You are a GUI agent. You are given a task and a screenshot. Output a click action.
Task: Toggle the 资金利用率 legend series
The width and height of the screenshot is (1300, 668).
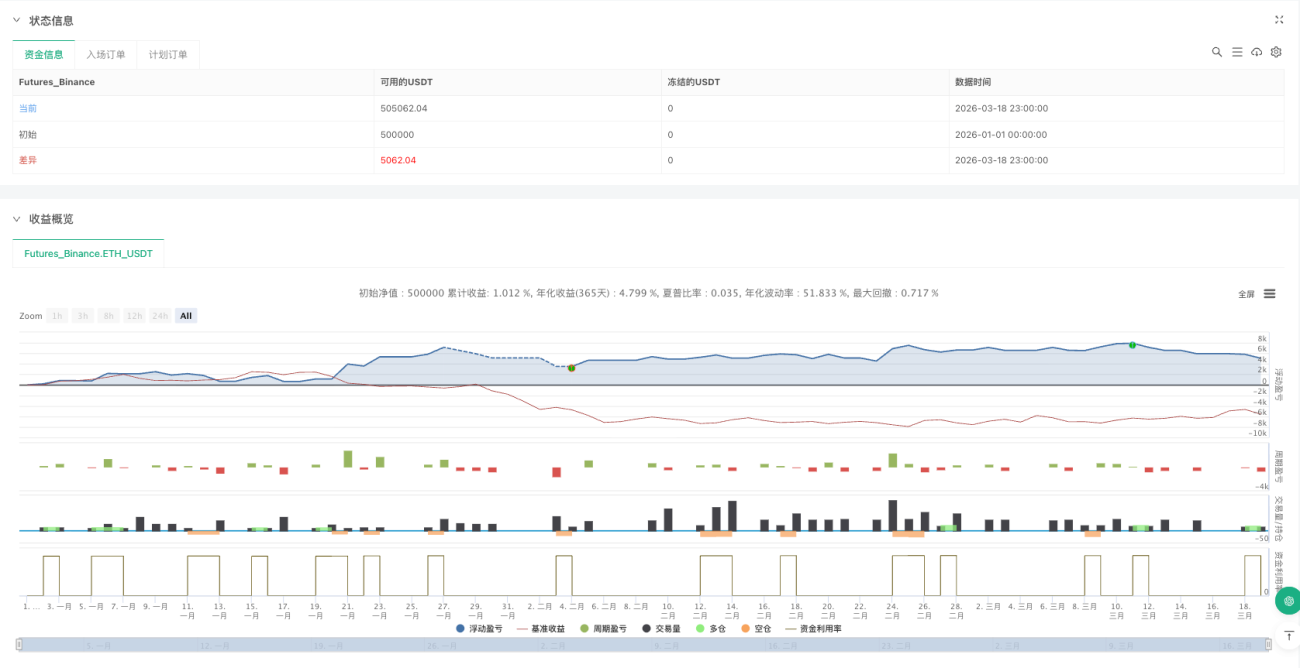click(x=812, y=629)
